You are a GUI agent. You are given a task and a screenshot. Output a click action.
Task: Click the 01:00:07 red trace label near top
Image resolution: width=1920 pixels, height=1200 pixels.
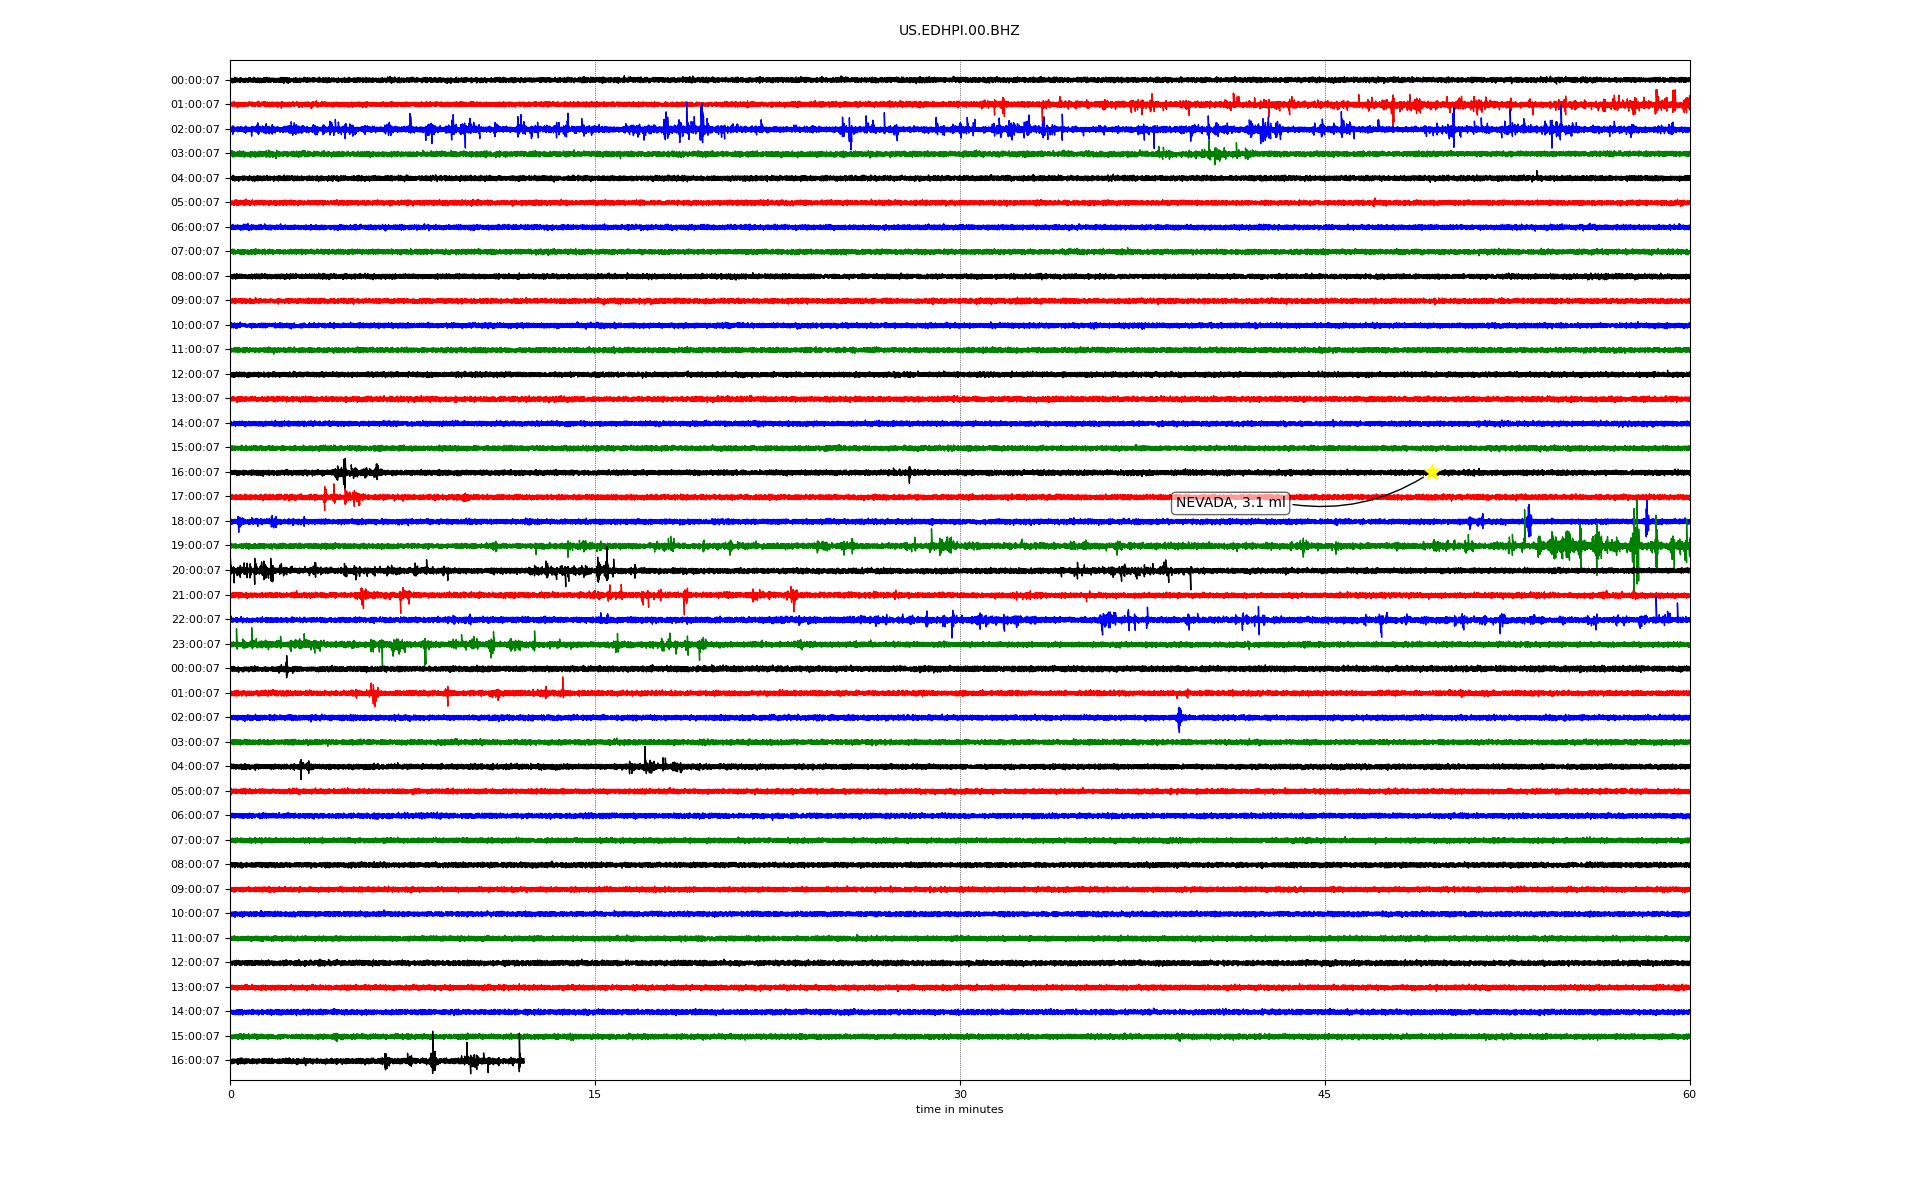(x=195, y=105)
